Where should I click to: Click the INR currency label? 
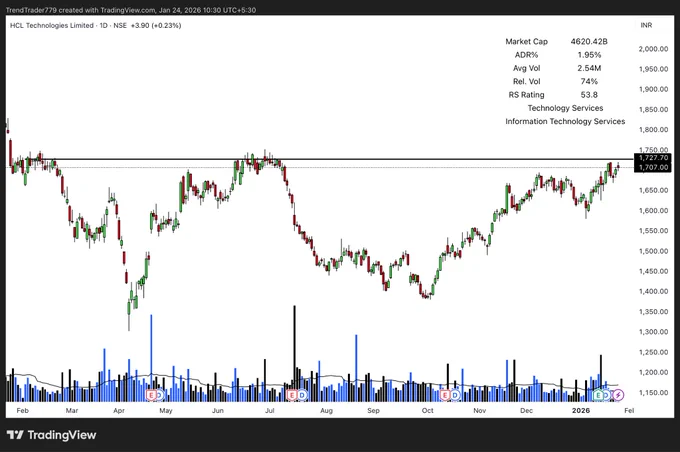point(646,25)
